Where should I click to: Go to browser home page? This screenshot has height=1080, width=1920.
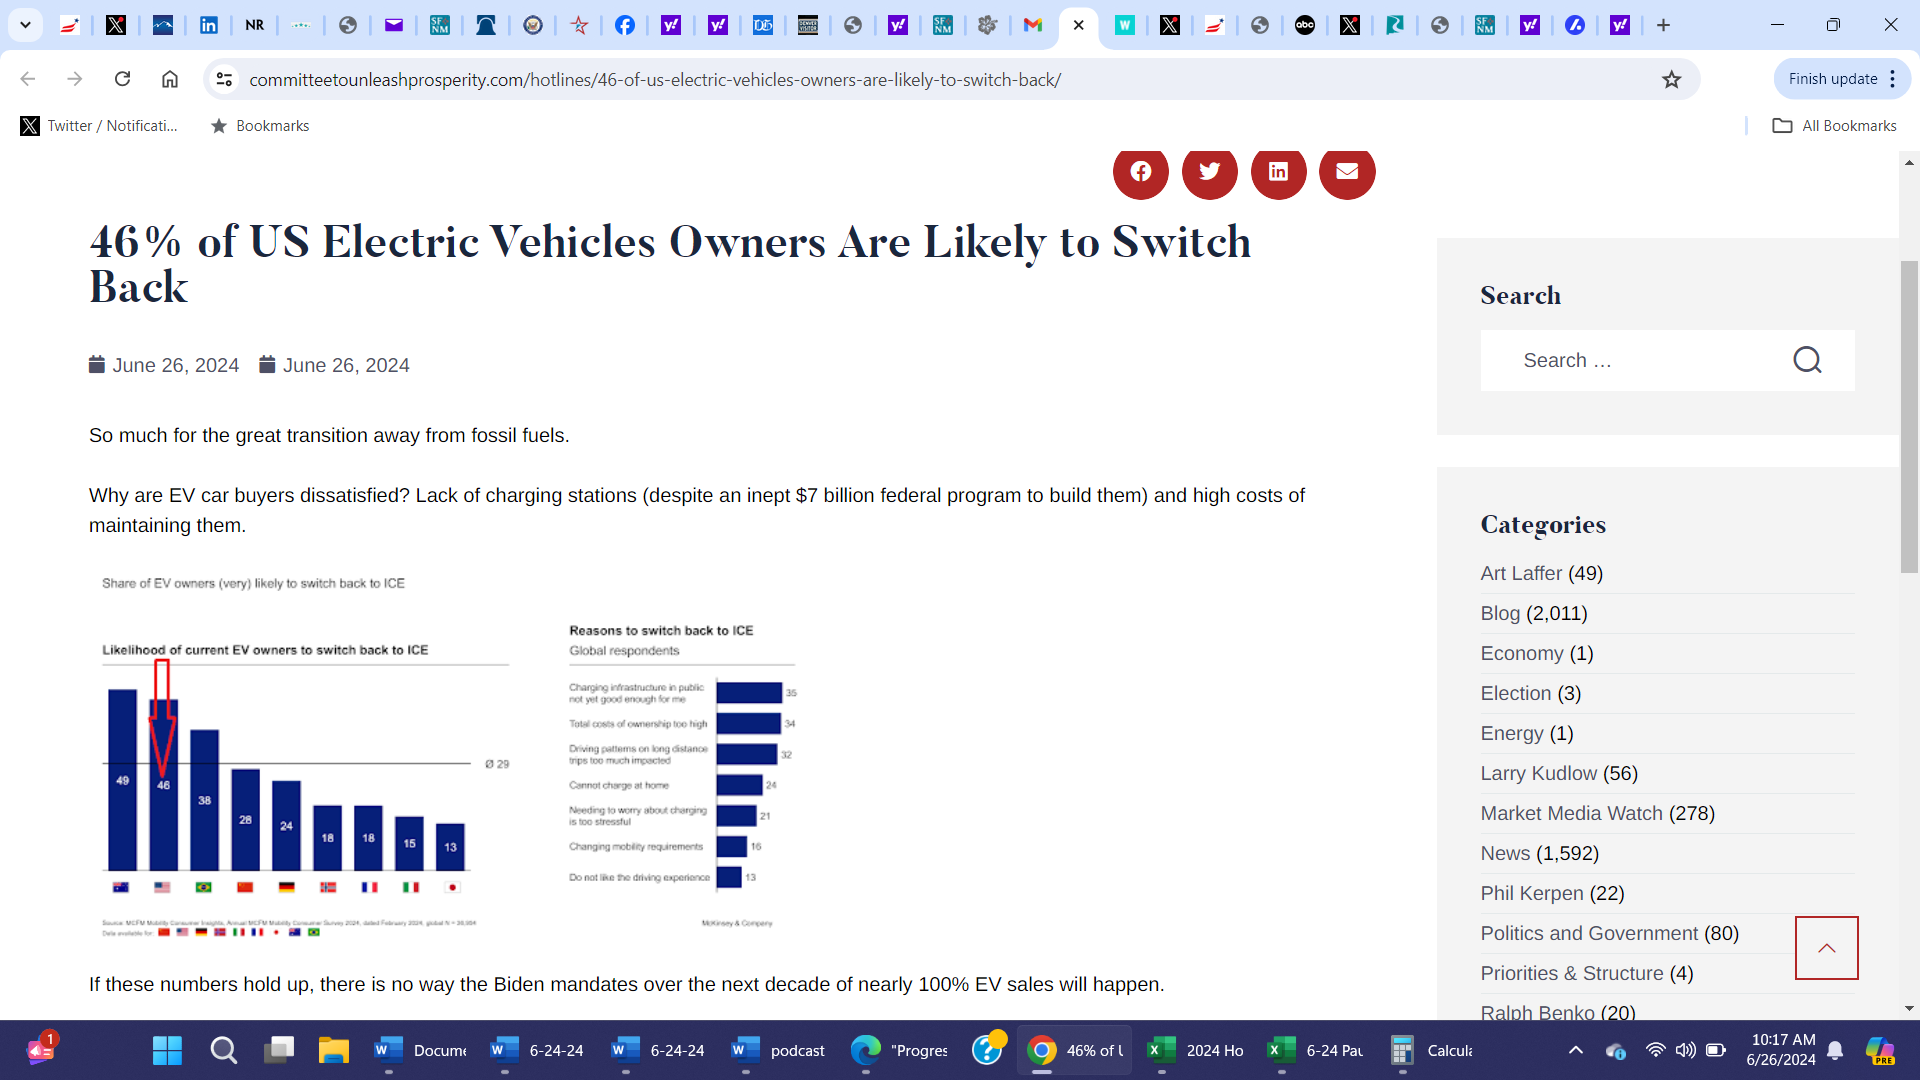170,79
